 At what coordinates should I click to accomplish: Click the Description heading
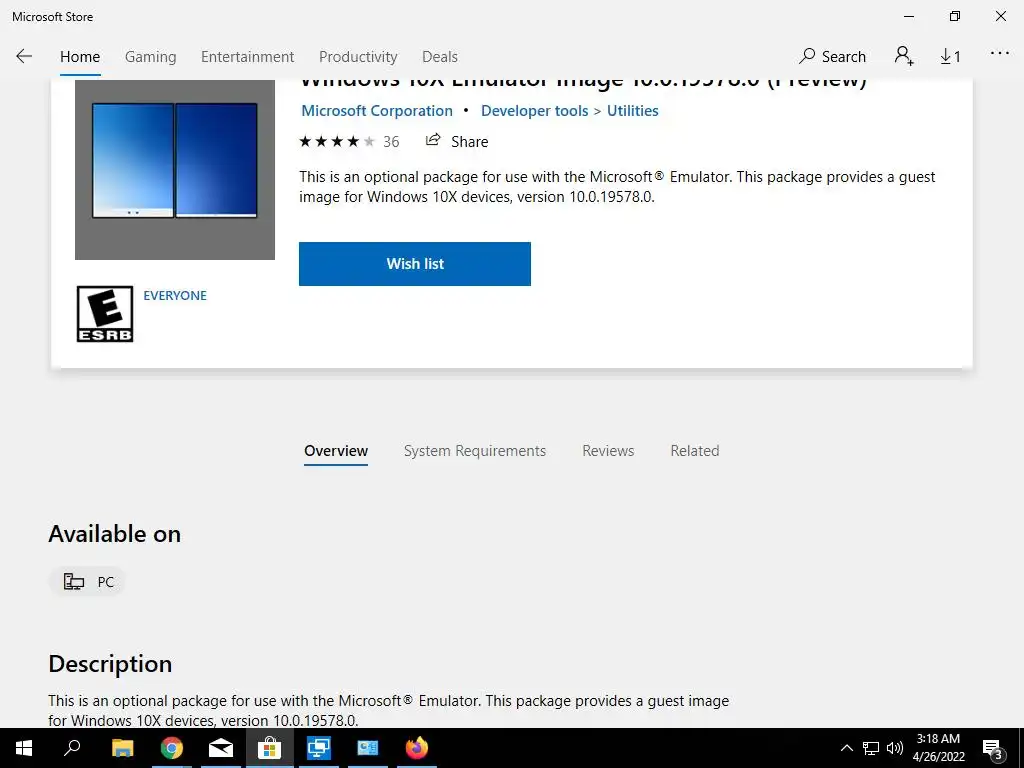pyautogui.click(x=110, y=664)
